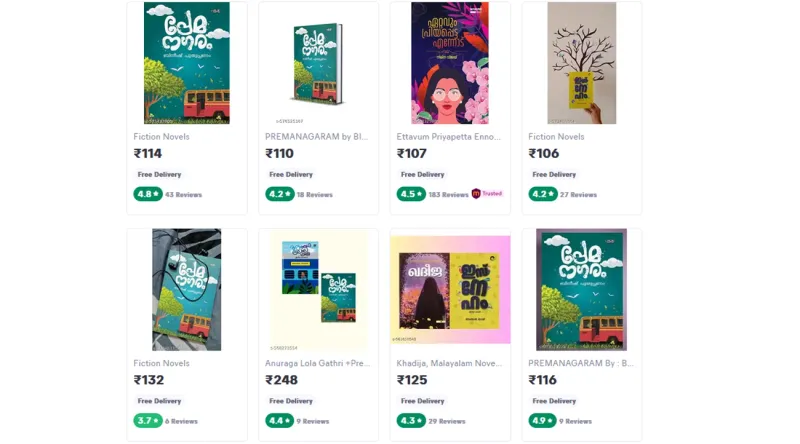View the 183 Reviews link
Image resolution: width=800 pixels, height=444 pixels.
pyautogui.click(x=448, y=194)
